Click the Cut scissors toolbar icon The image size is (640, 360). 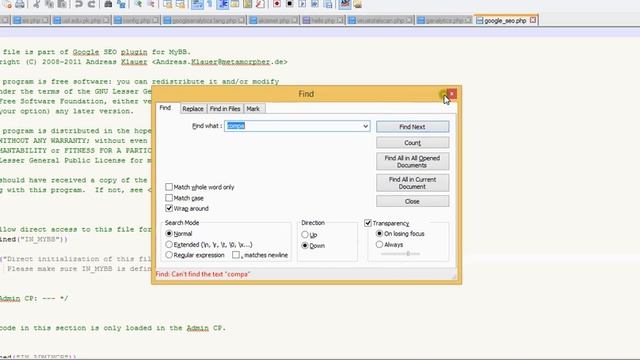(36, 4)
